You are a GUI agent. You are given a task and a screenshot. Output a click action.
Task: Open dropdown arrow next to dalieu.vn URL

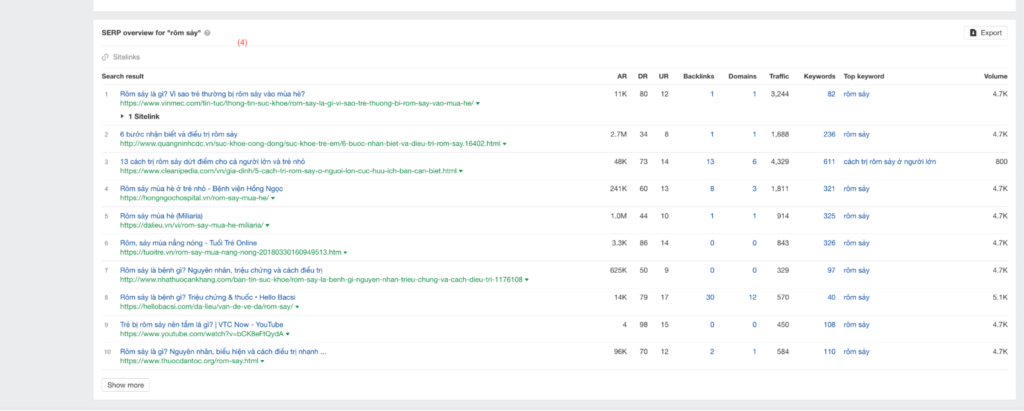pos(268,225)
